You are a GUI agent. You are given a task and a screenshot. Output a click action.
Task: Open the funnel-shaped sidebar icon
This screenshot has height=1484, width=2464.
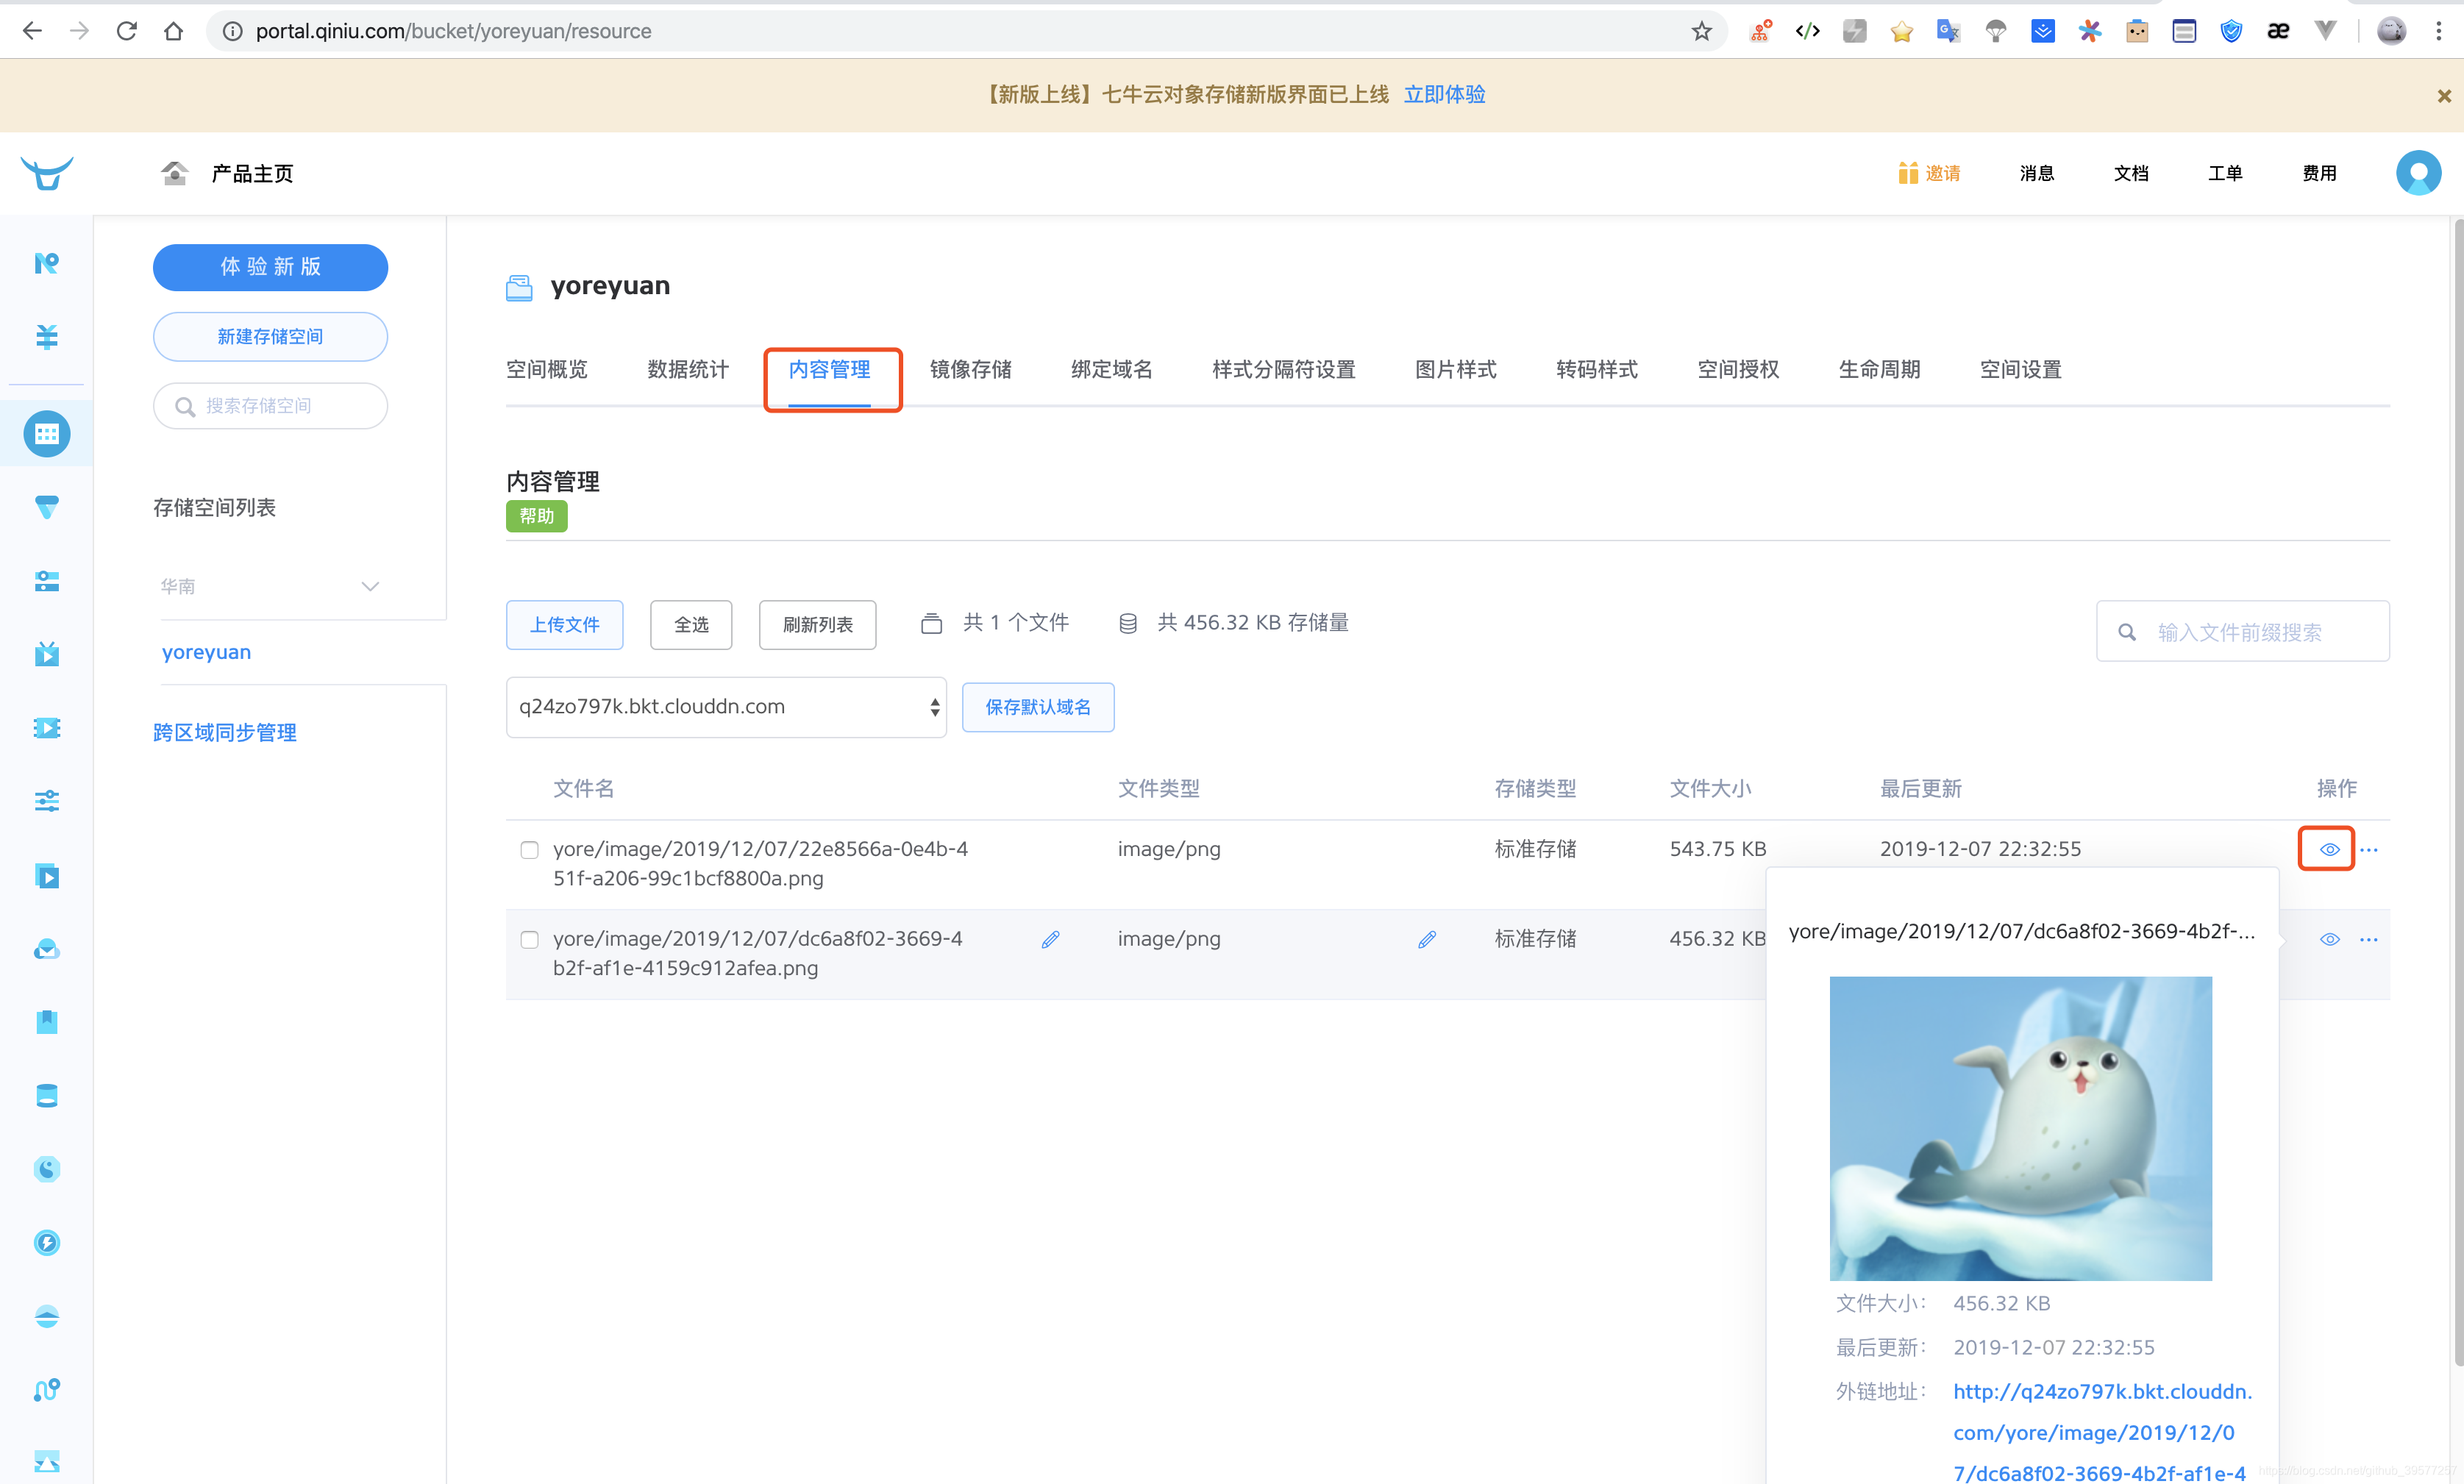pyautogui.click(x=47, y=507)
